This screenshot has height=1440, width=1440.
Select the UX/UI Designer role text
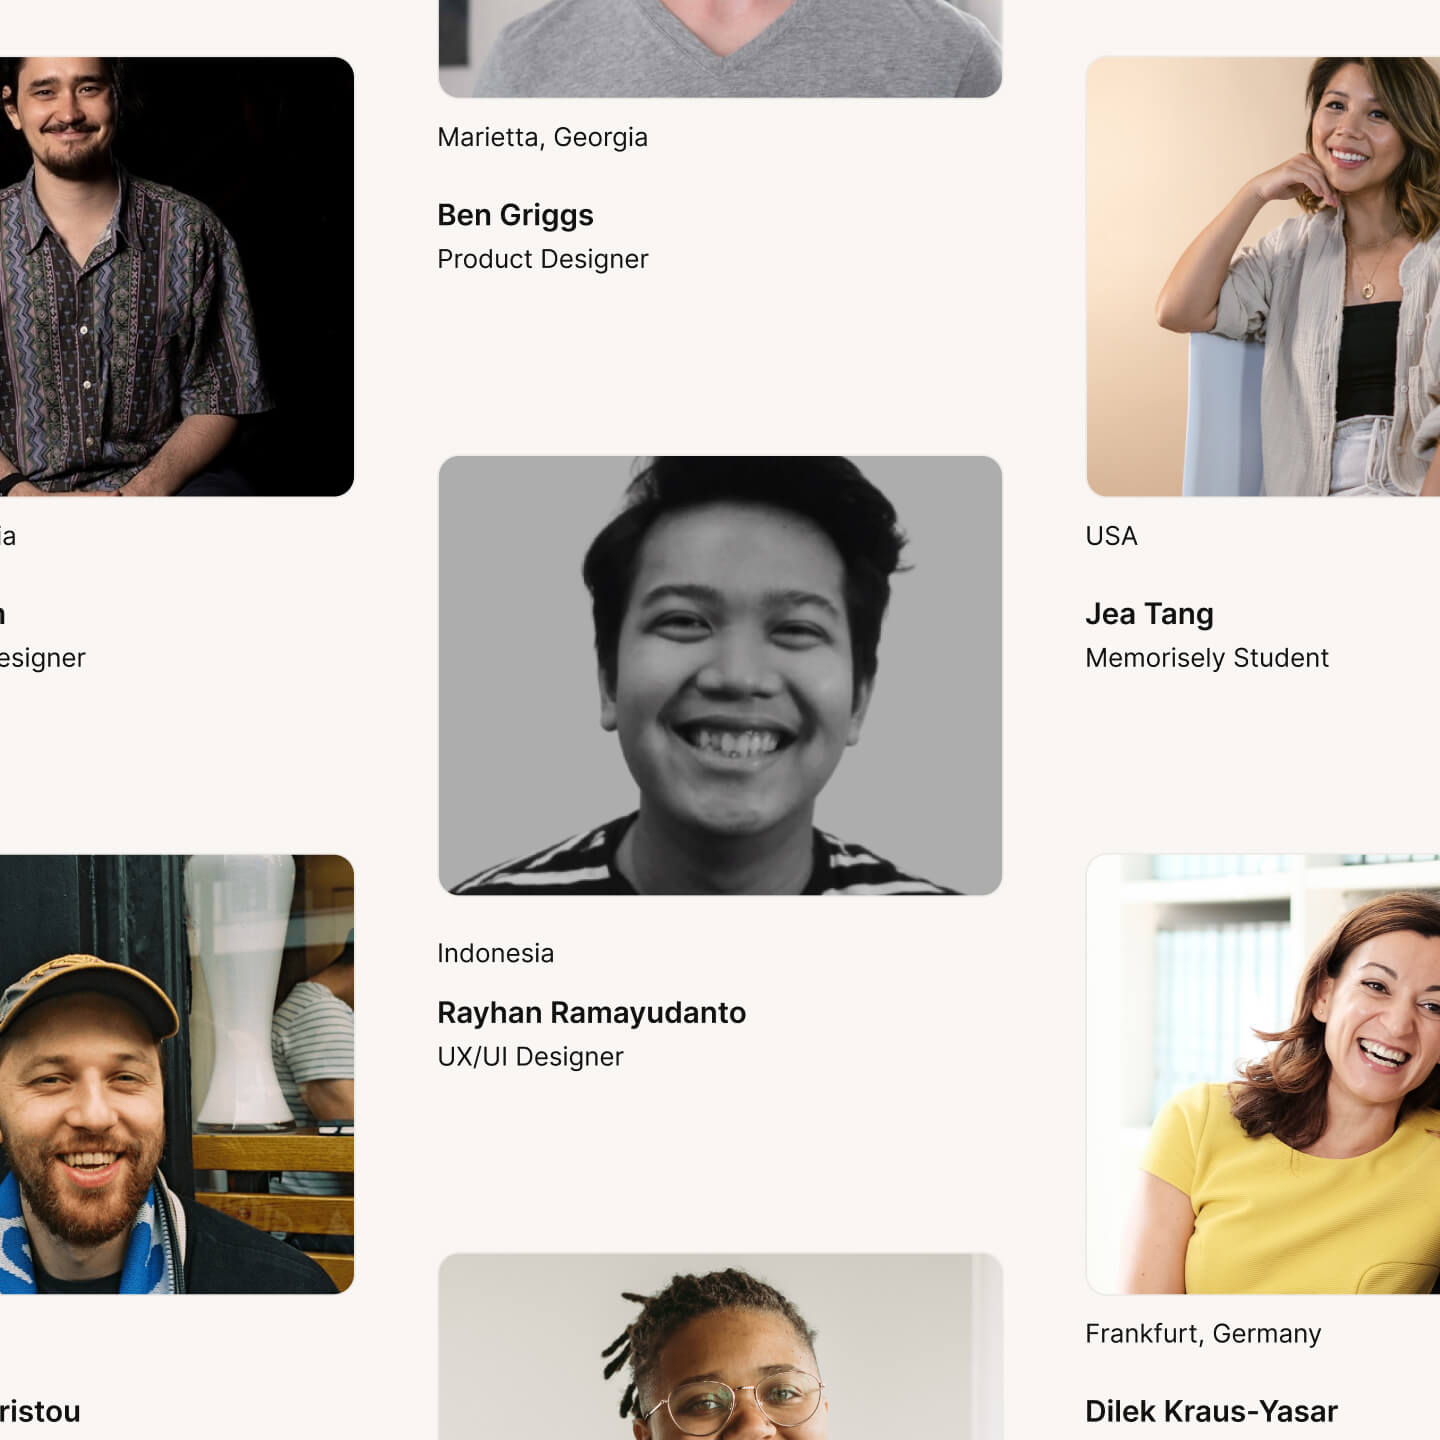530,1057
